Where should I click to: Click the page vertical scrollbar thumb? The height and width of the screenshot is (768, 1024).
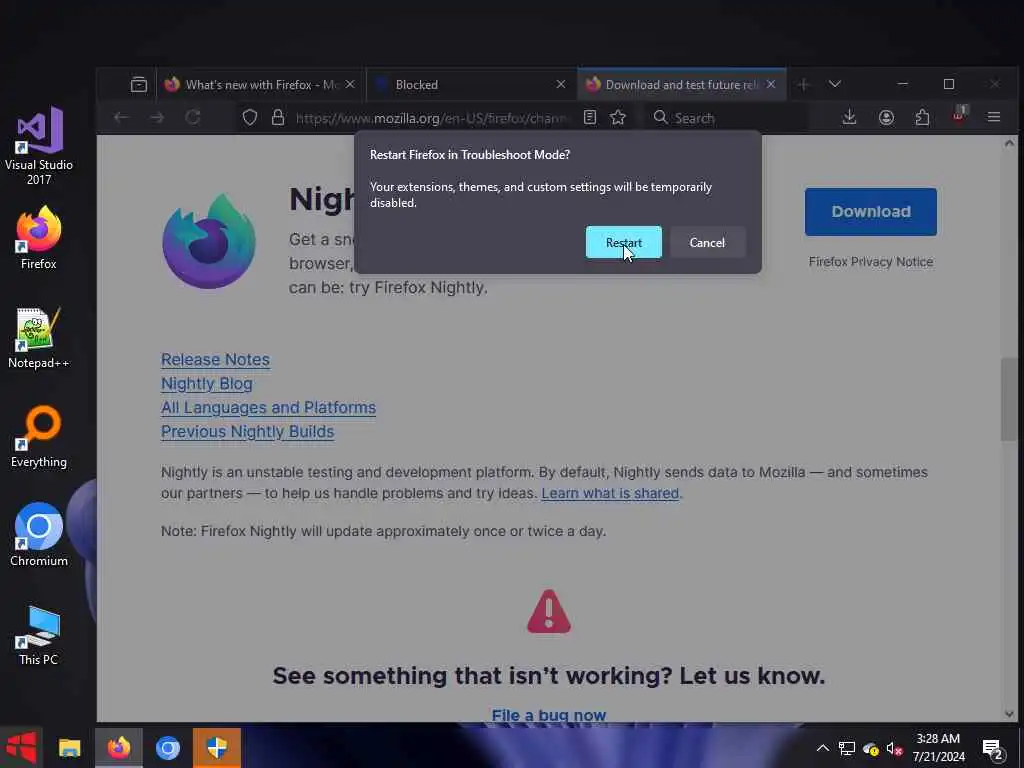coord(1008,400)
